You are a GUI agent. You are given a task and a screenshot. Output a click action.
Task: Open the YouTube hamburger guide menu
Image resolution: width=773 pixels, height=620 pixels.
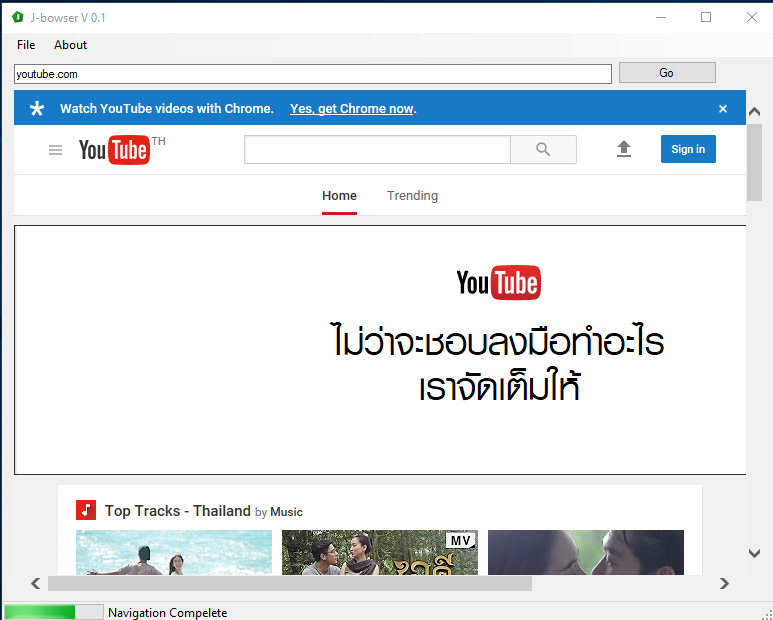pos(56,150)
